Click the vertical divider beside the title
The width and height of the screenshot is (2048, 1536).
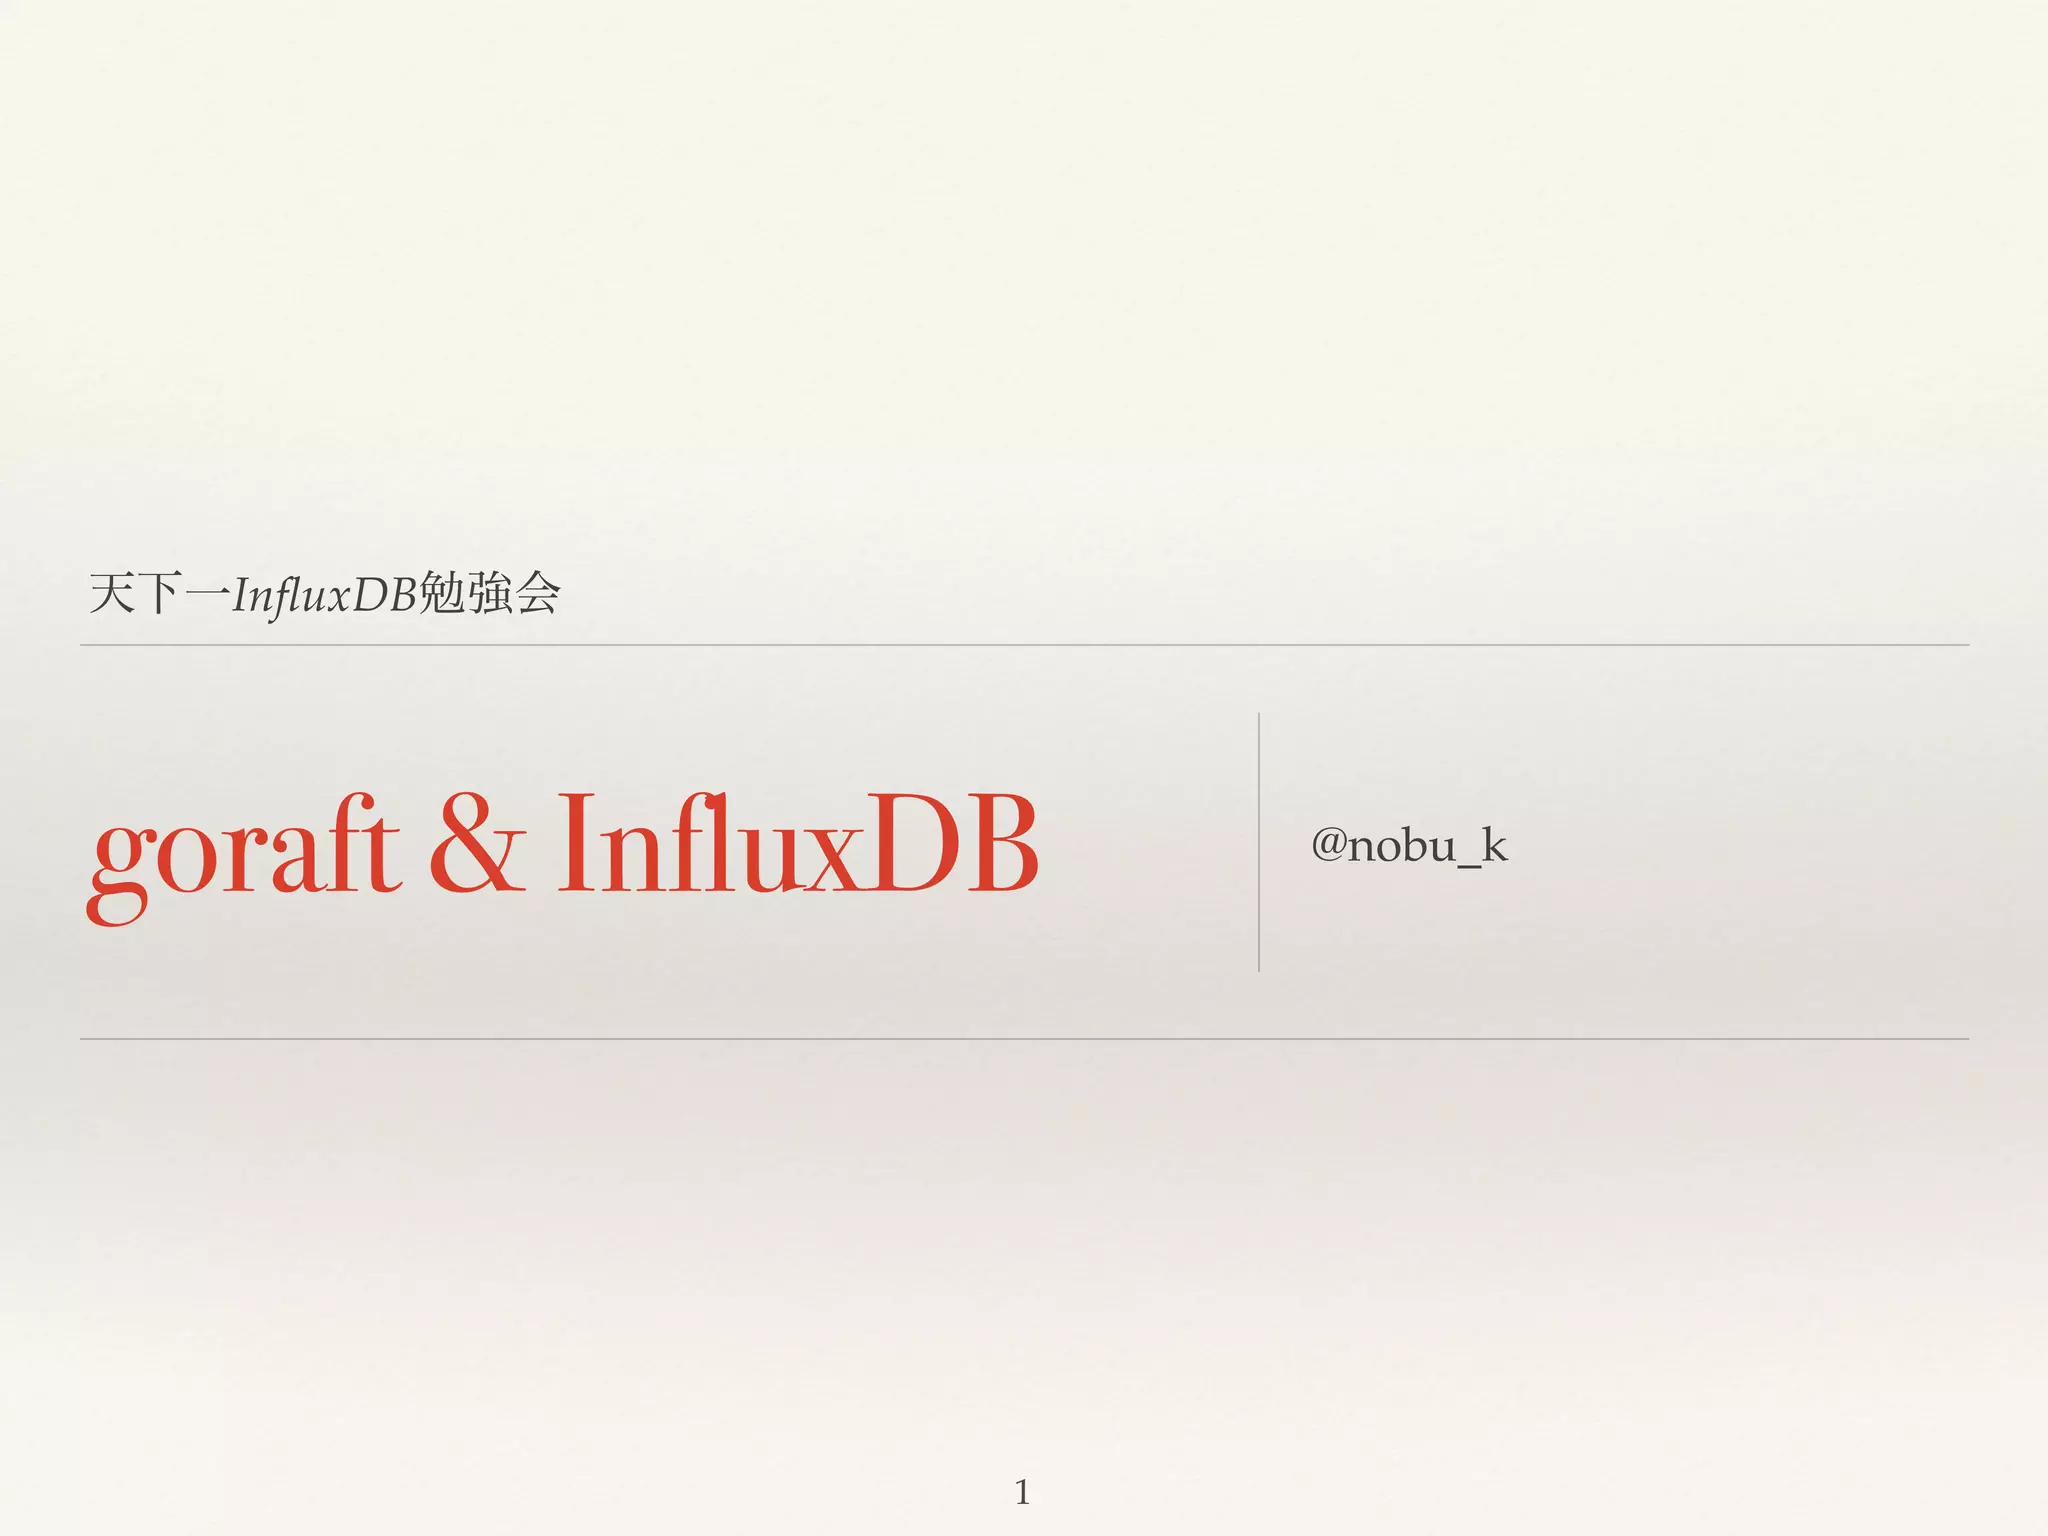tap(1258, 842)
